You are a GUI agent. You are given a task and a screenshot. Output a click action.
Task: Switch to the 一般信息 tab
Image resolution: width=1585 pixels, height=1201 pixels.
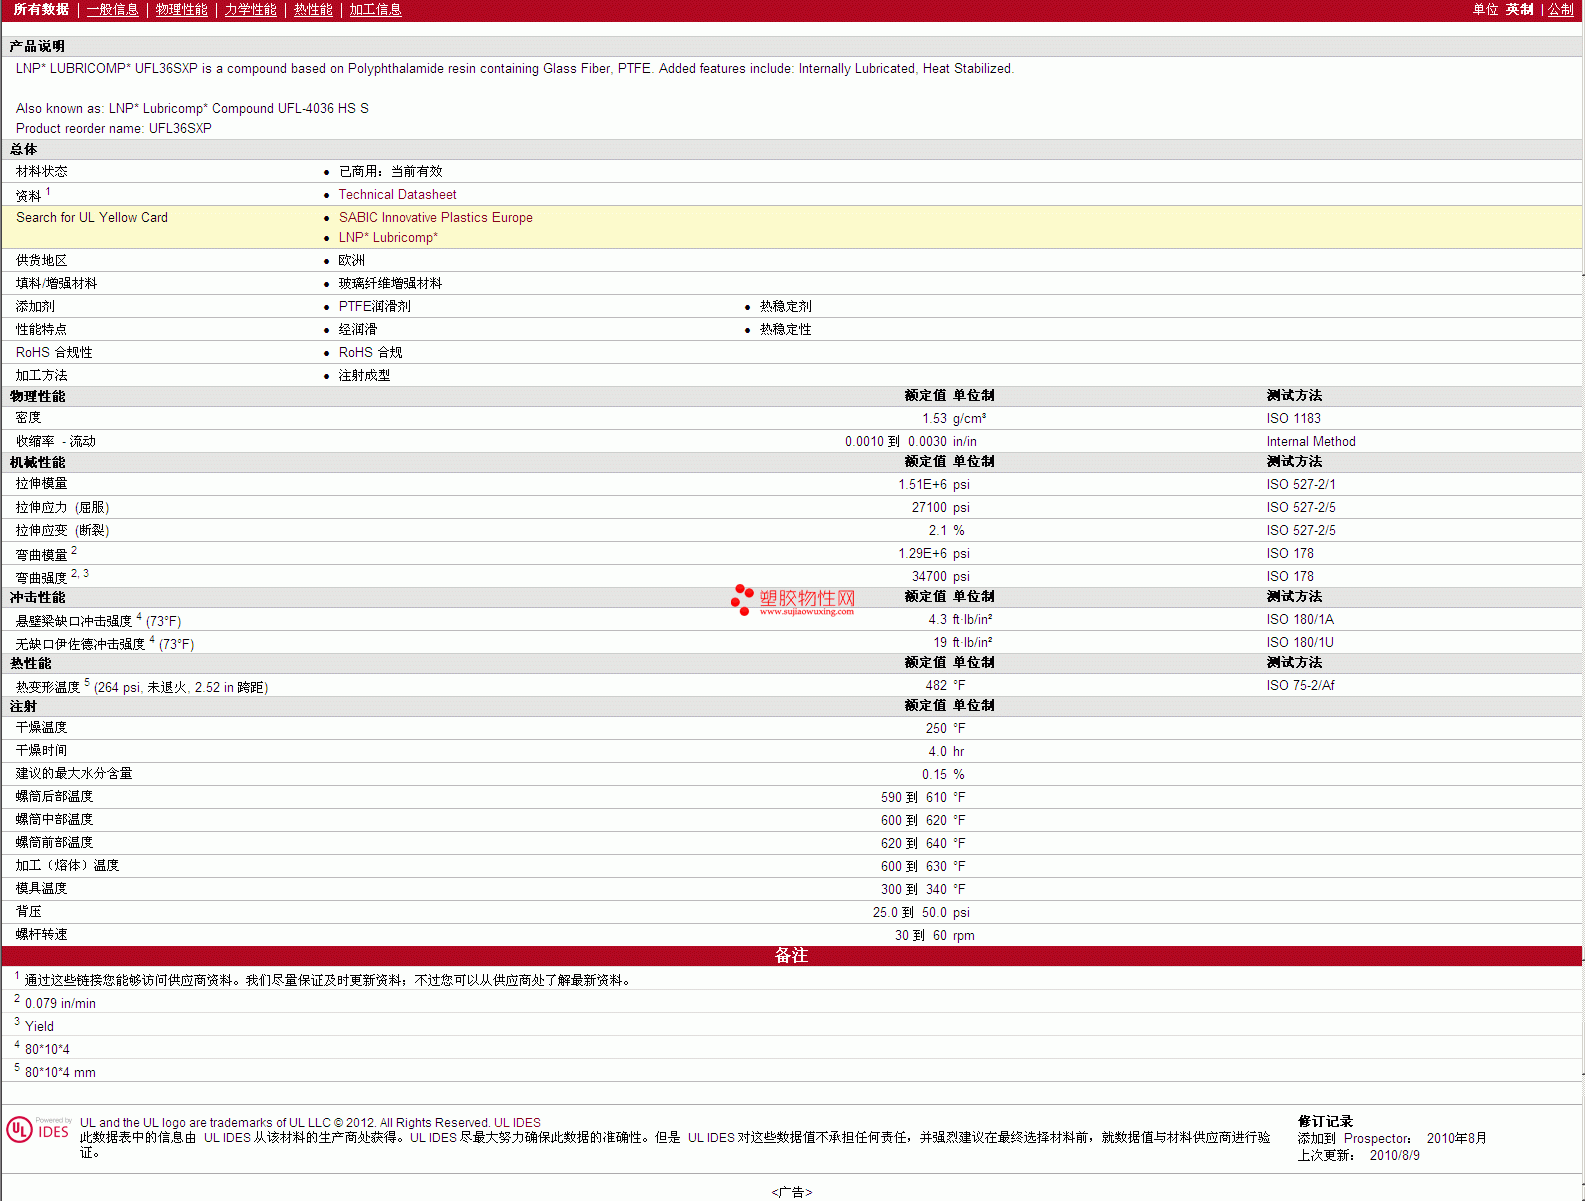pos(112,9)
